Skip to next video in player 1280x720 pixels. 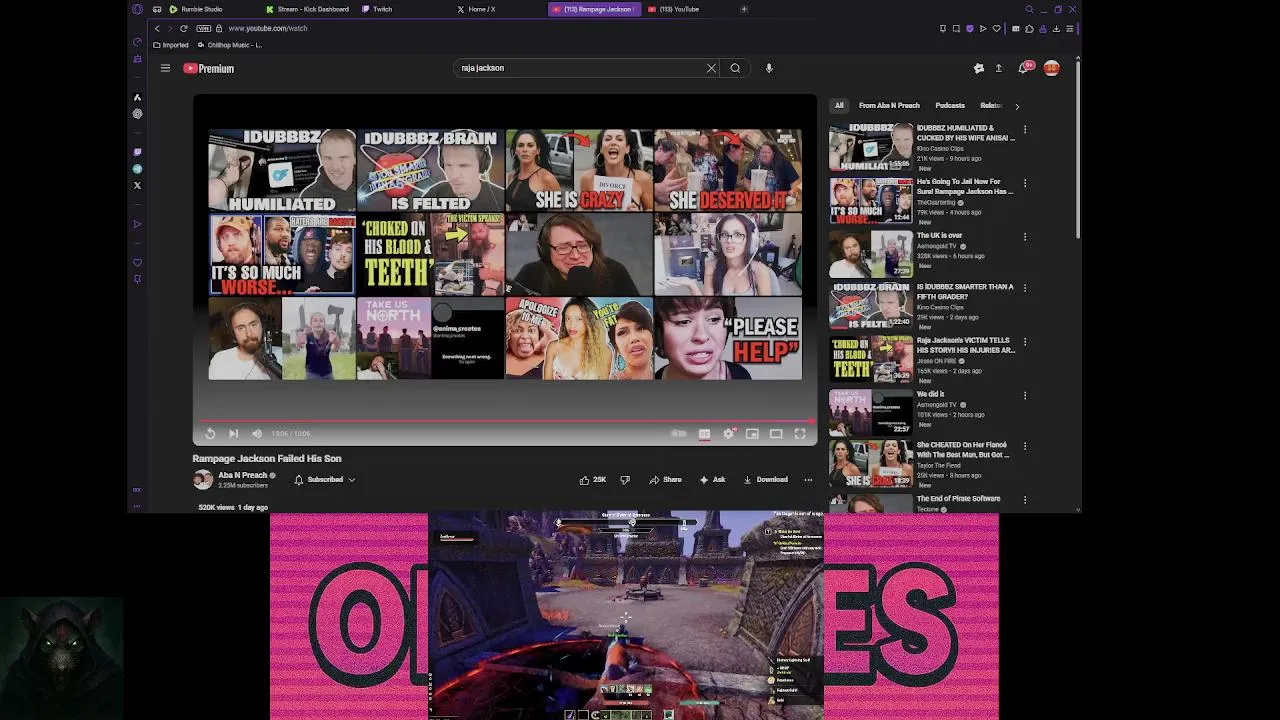pos(233,433)
